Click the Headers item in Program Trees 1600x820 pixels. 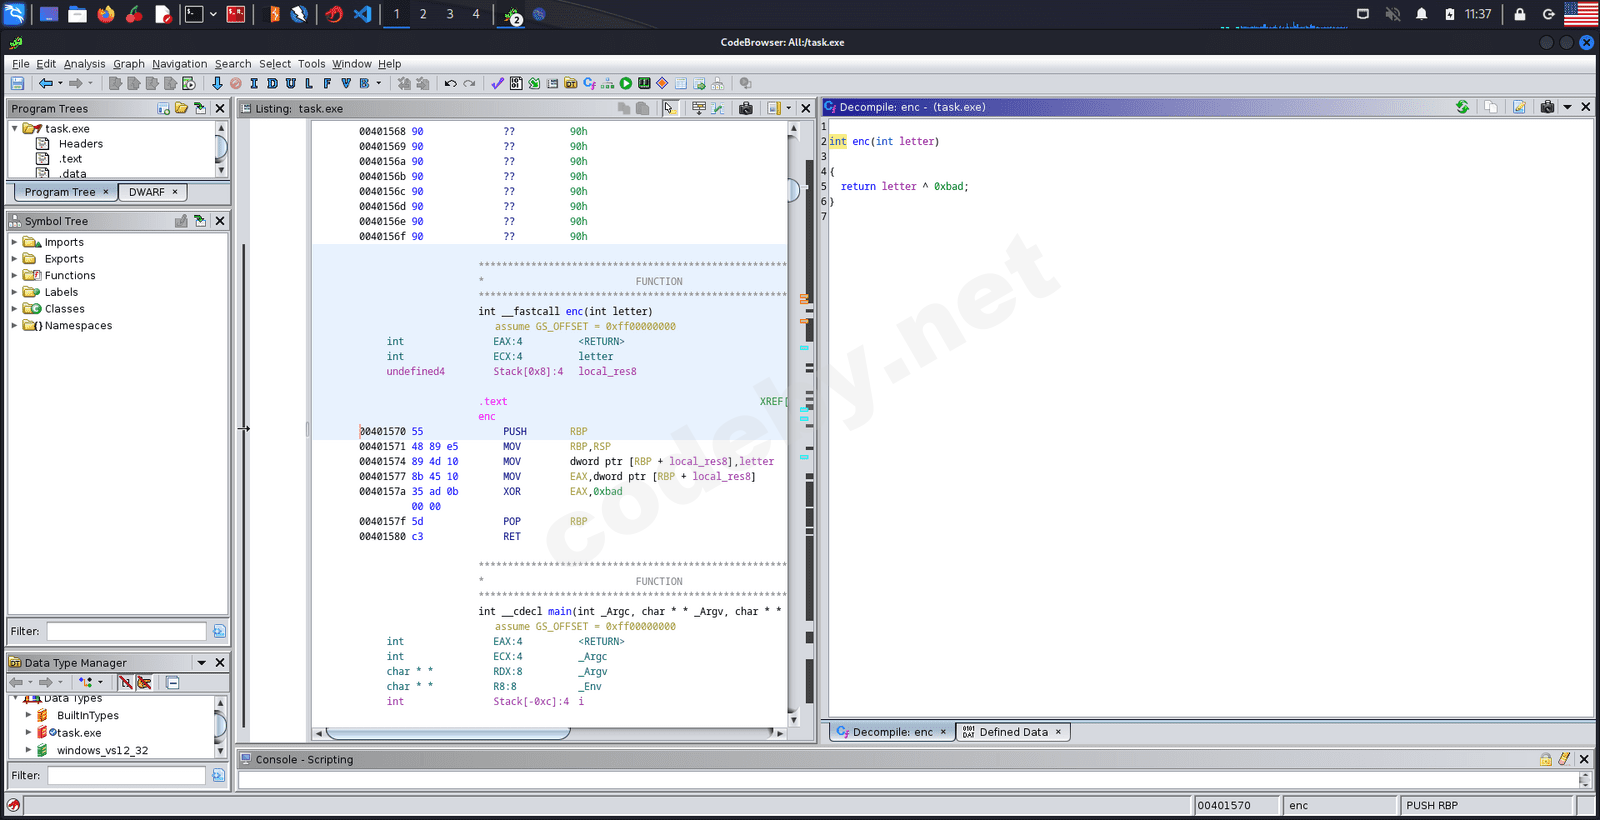pos(80,144)
